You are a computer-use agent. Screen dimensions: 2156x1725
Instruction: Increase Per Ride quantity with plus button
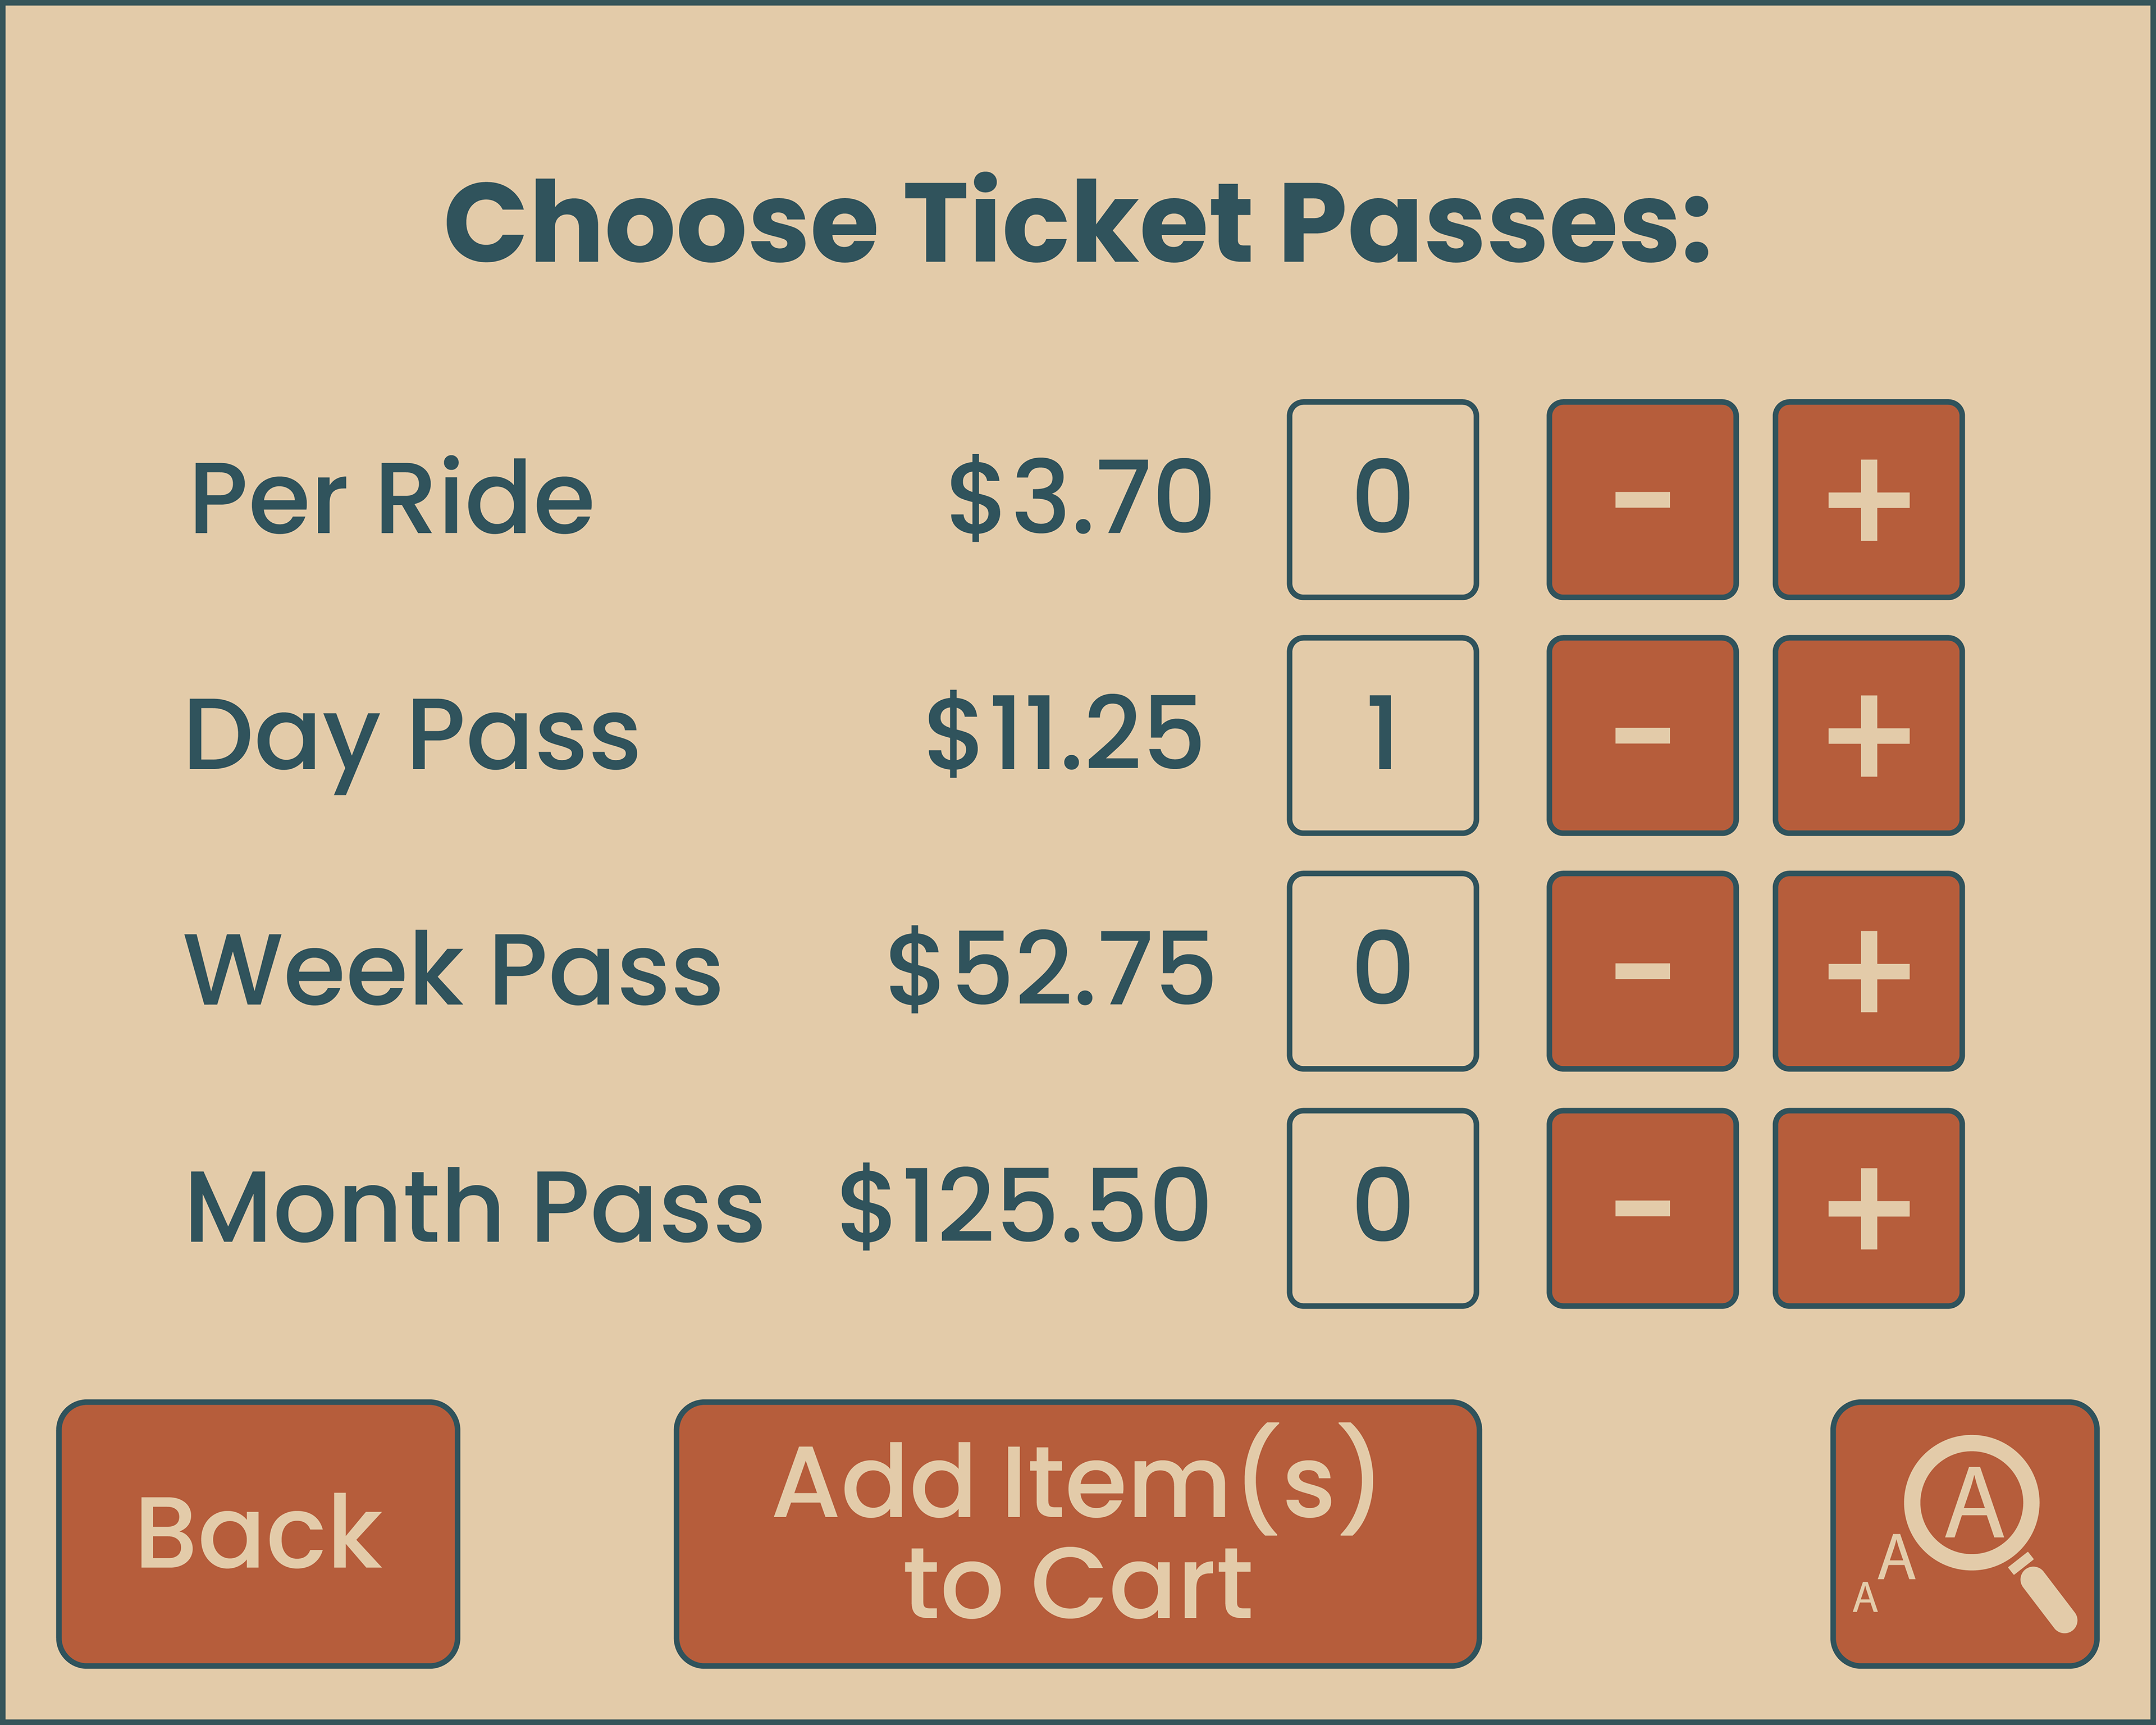pos(1868,500)
